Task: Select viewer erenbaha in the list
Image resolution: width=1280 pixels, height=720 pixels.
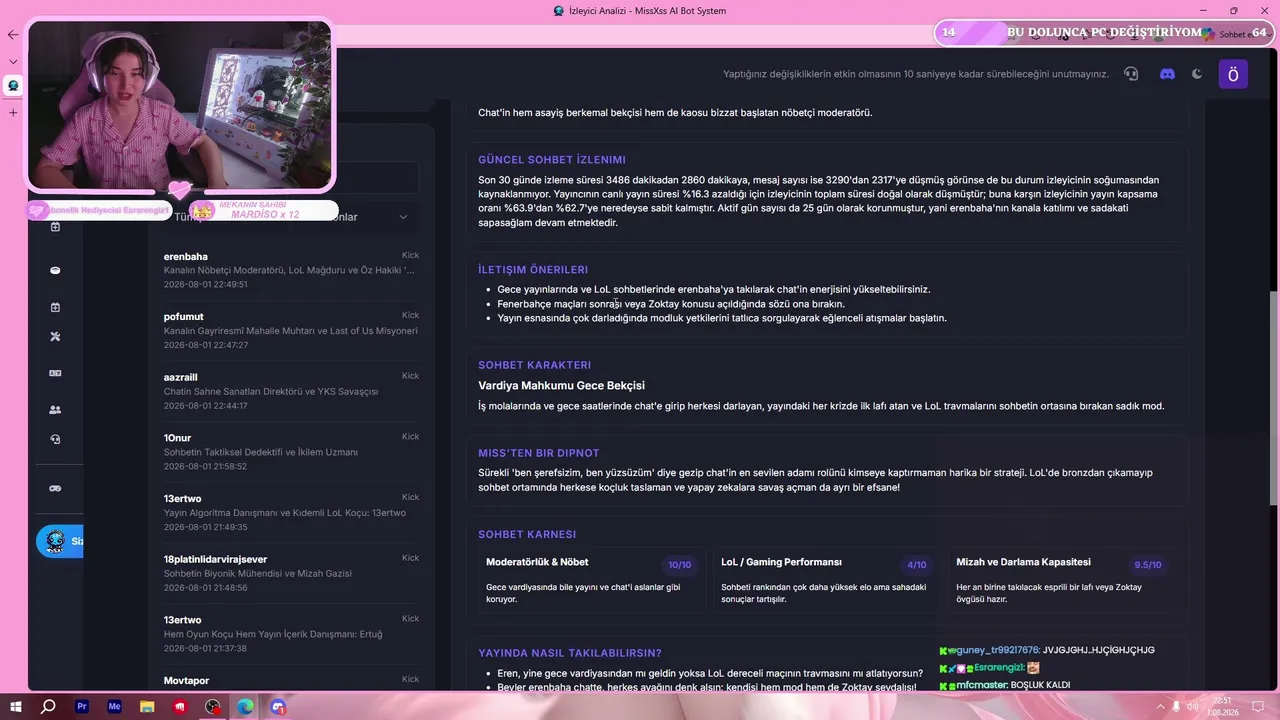Action: coord(291,270)
